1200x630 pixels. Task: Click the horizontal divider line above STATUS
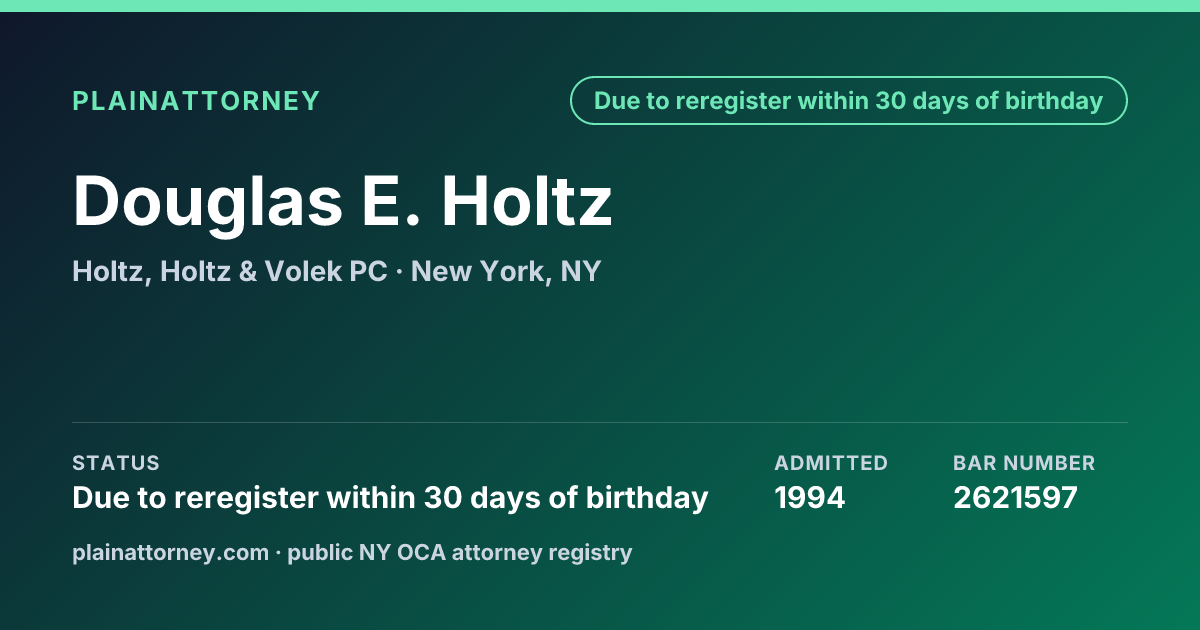(x=600, y=422)
